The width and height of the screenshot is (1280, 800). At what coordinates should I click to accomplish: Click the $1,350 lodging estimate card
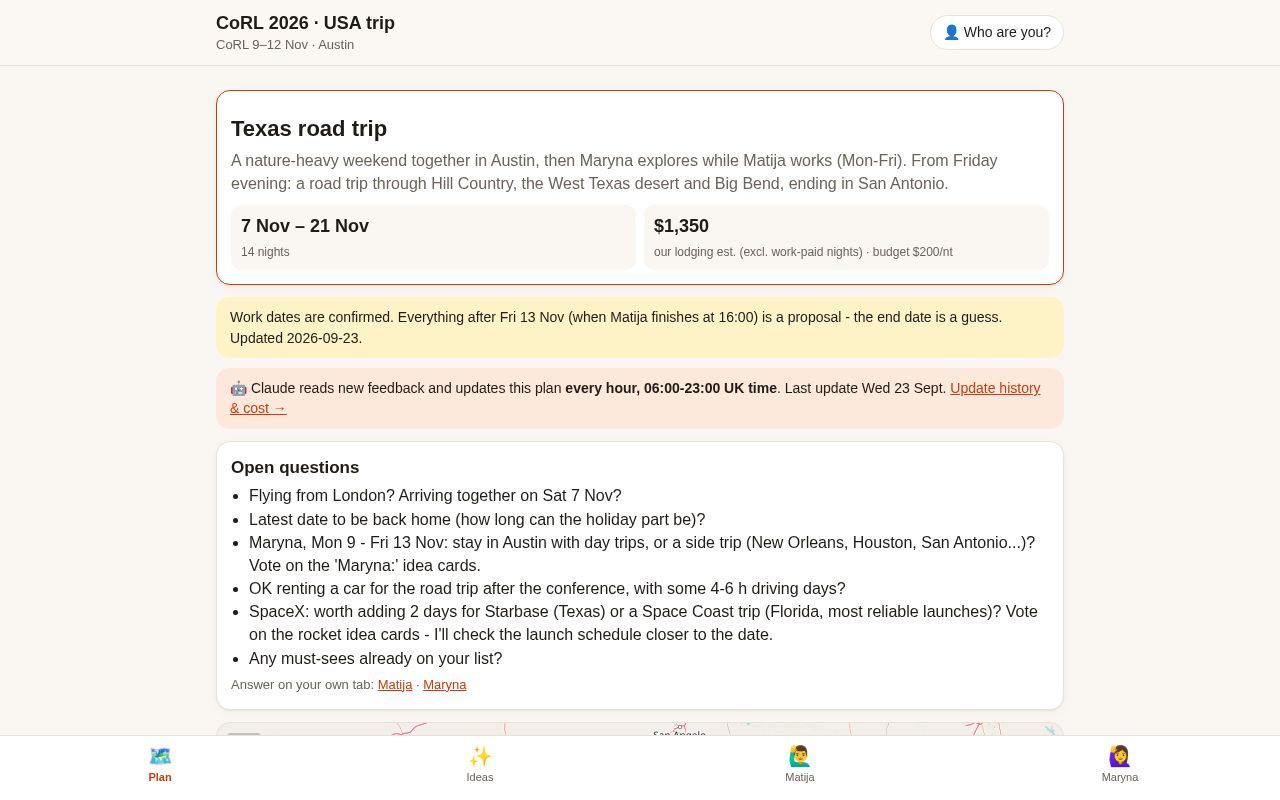click(846, 238)
